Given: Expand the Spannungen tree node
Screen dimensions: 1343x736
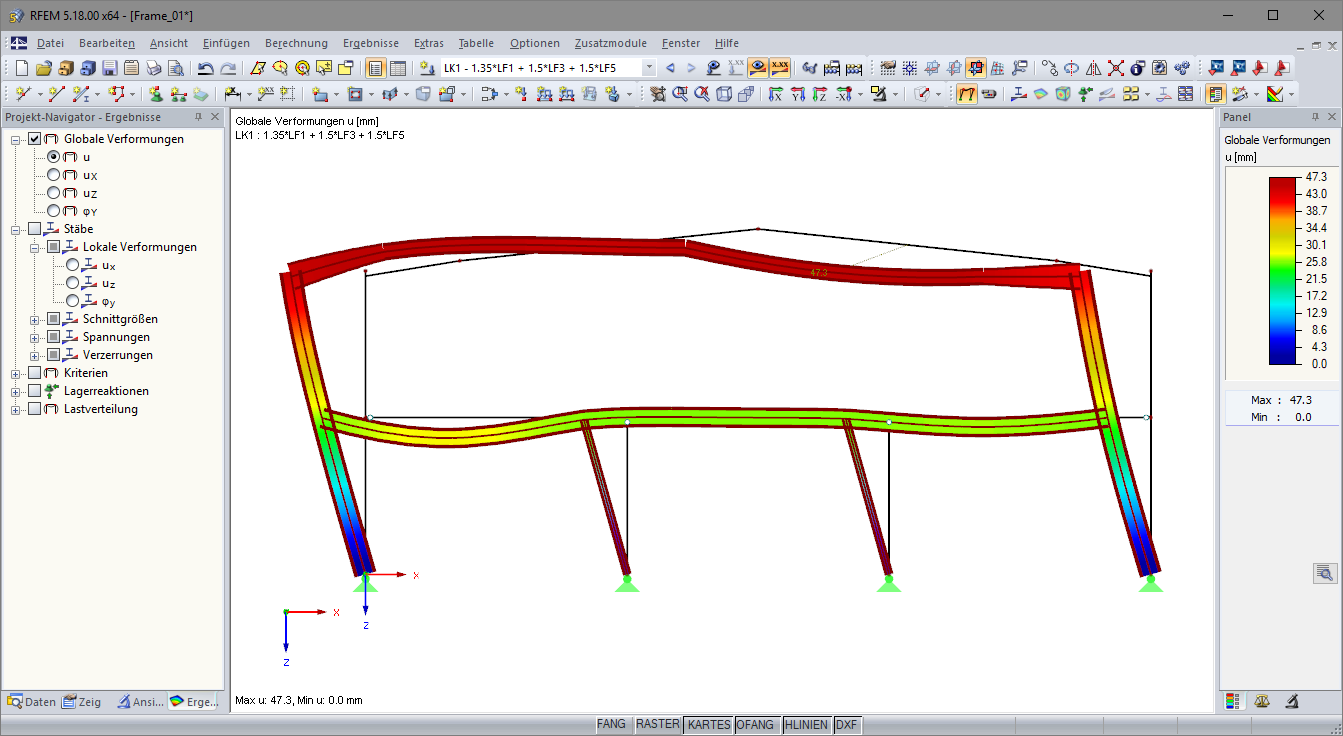Looking at the screenshot, I should pos(35,337).
